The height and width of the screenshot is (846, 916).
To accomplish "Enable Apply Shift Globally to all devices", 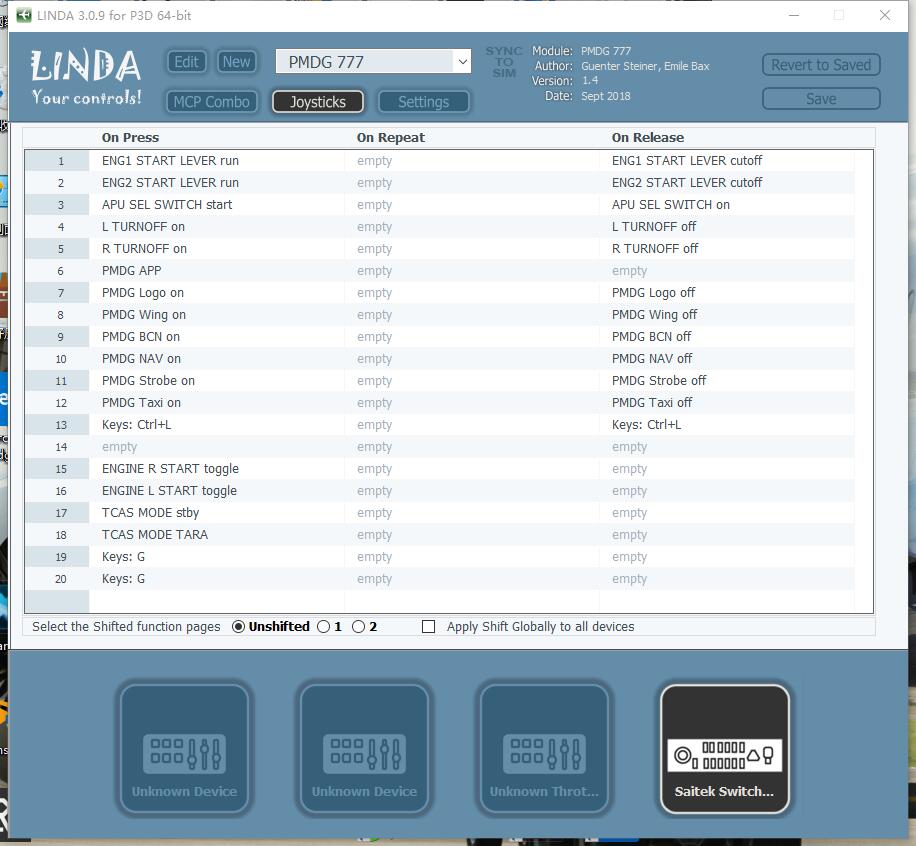I will [429, 627].
